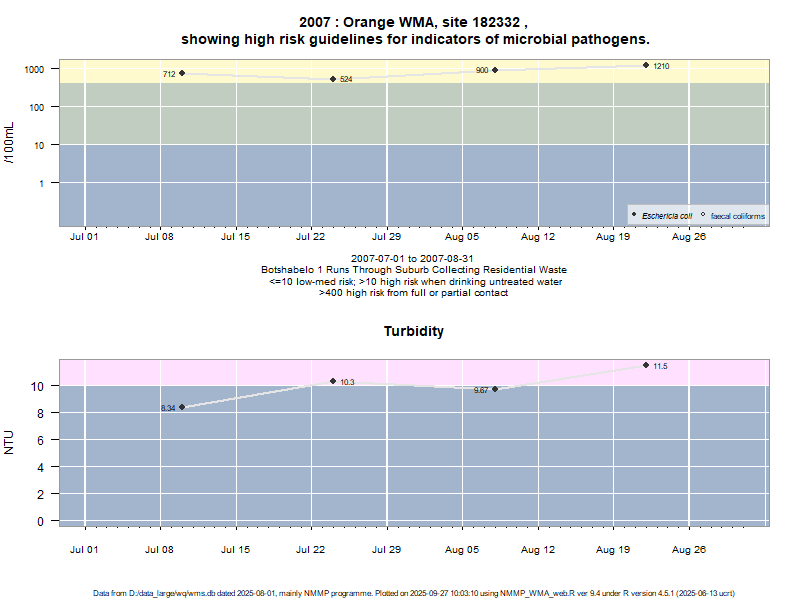This screenshot has width=800, height=600.
Task: Click the data source footer text
Action: (x=413, y=593)
